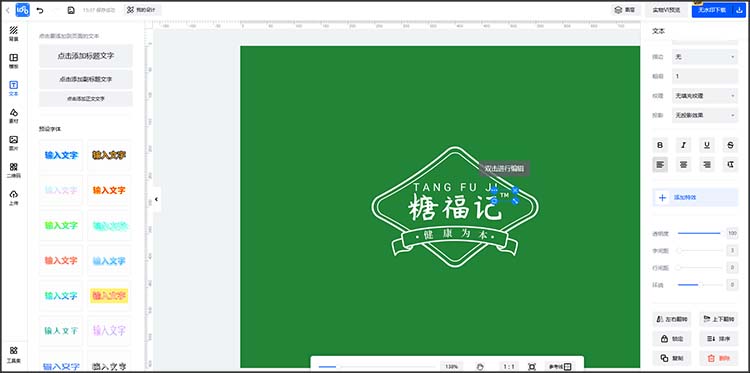This screenshot has width=750, height=373.
Task: Open the 素材 materials panel in sidebar
Action: 14,115
